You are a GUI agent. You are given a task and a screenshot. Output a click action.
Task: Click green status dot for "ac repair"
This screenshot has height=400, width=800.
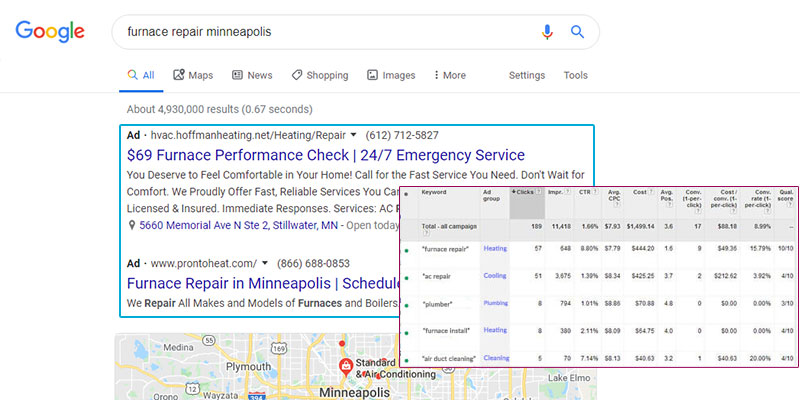(x=406, y=278)
